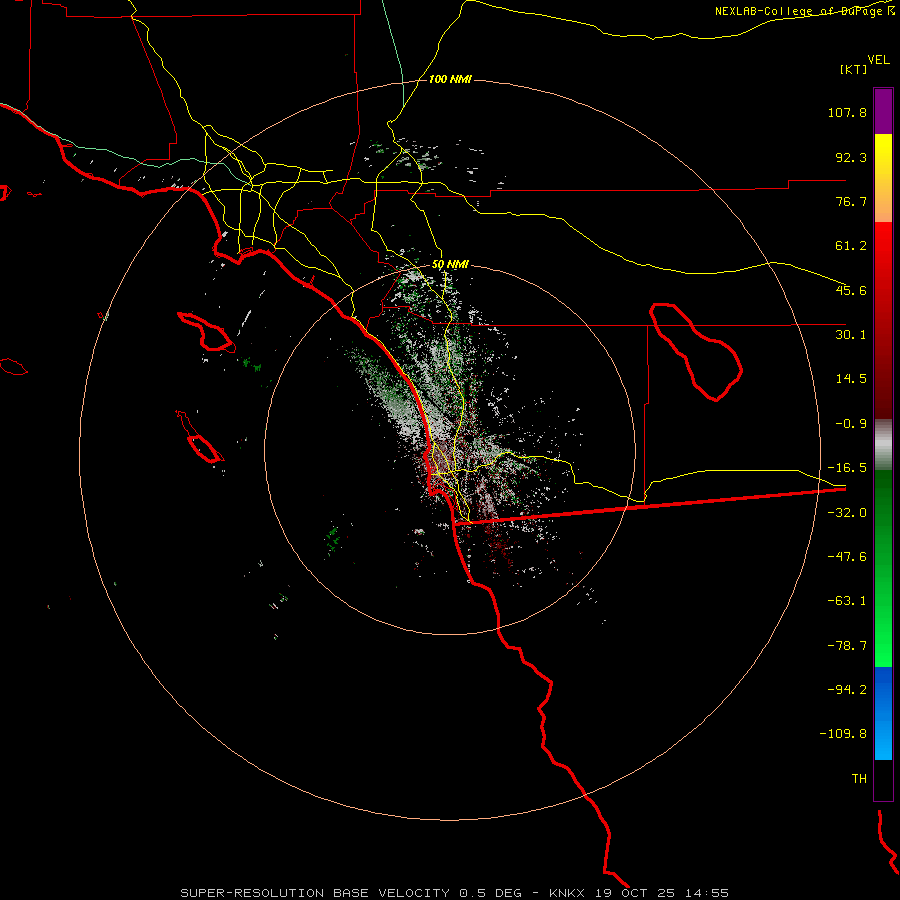
Task: Pick the black TH segment of the color bar
Action: (883, 779)
